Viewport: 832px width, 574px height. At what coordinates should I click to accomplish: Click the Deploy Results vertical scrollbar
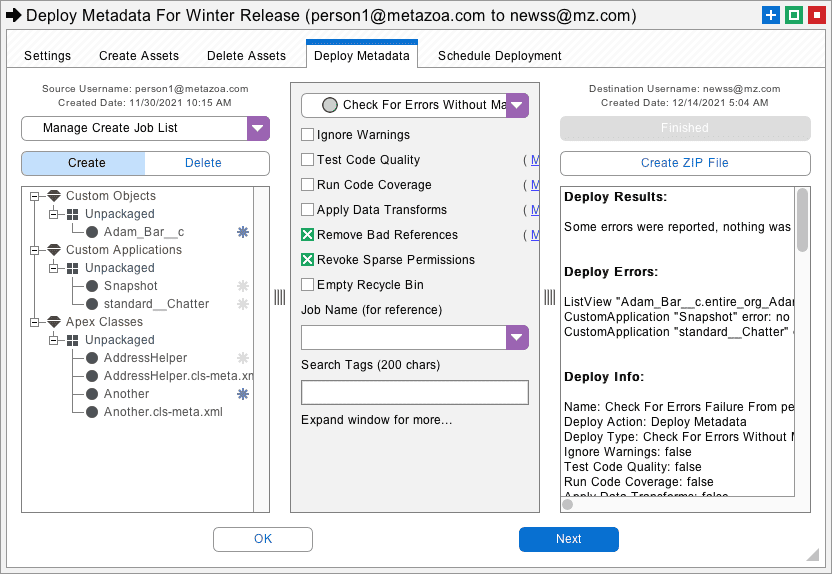click(x=802, y=340)
